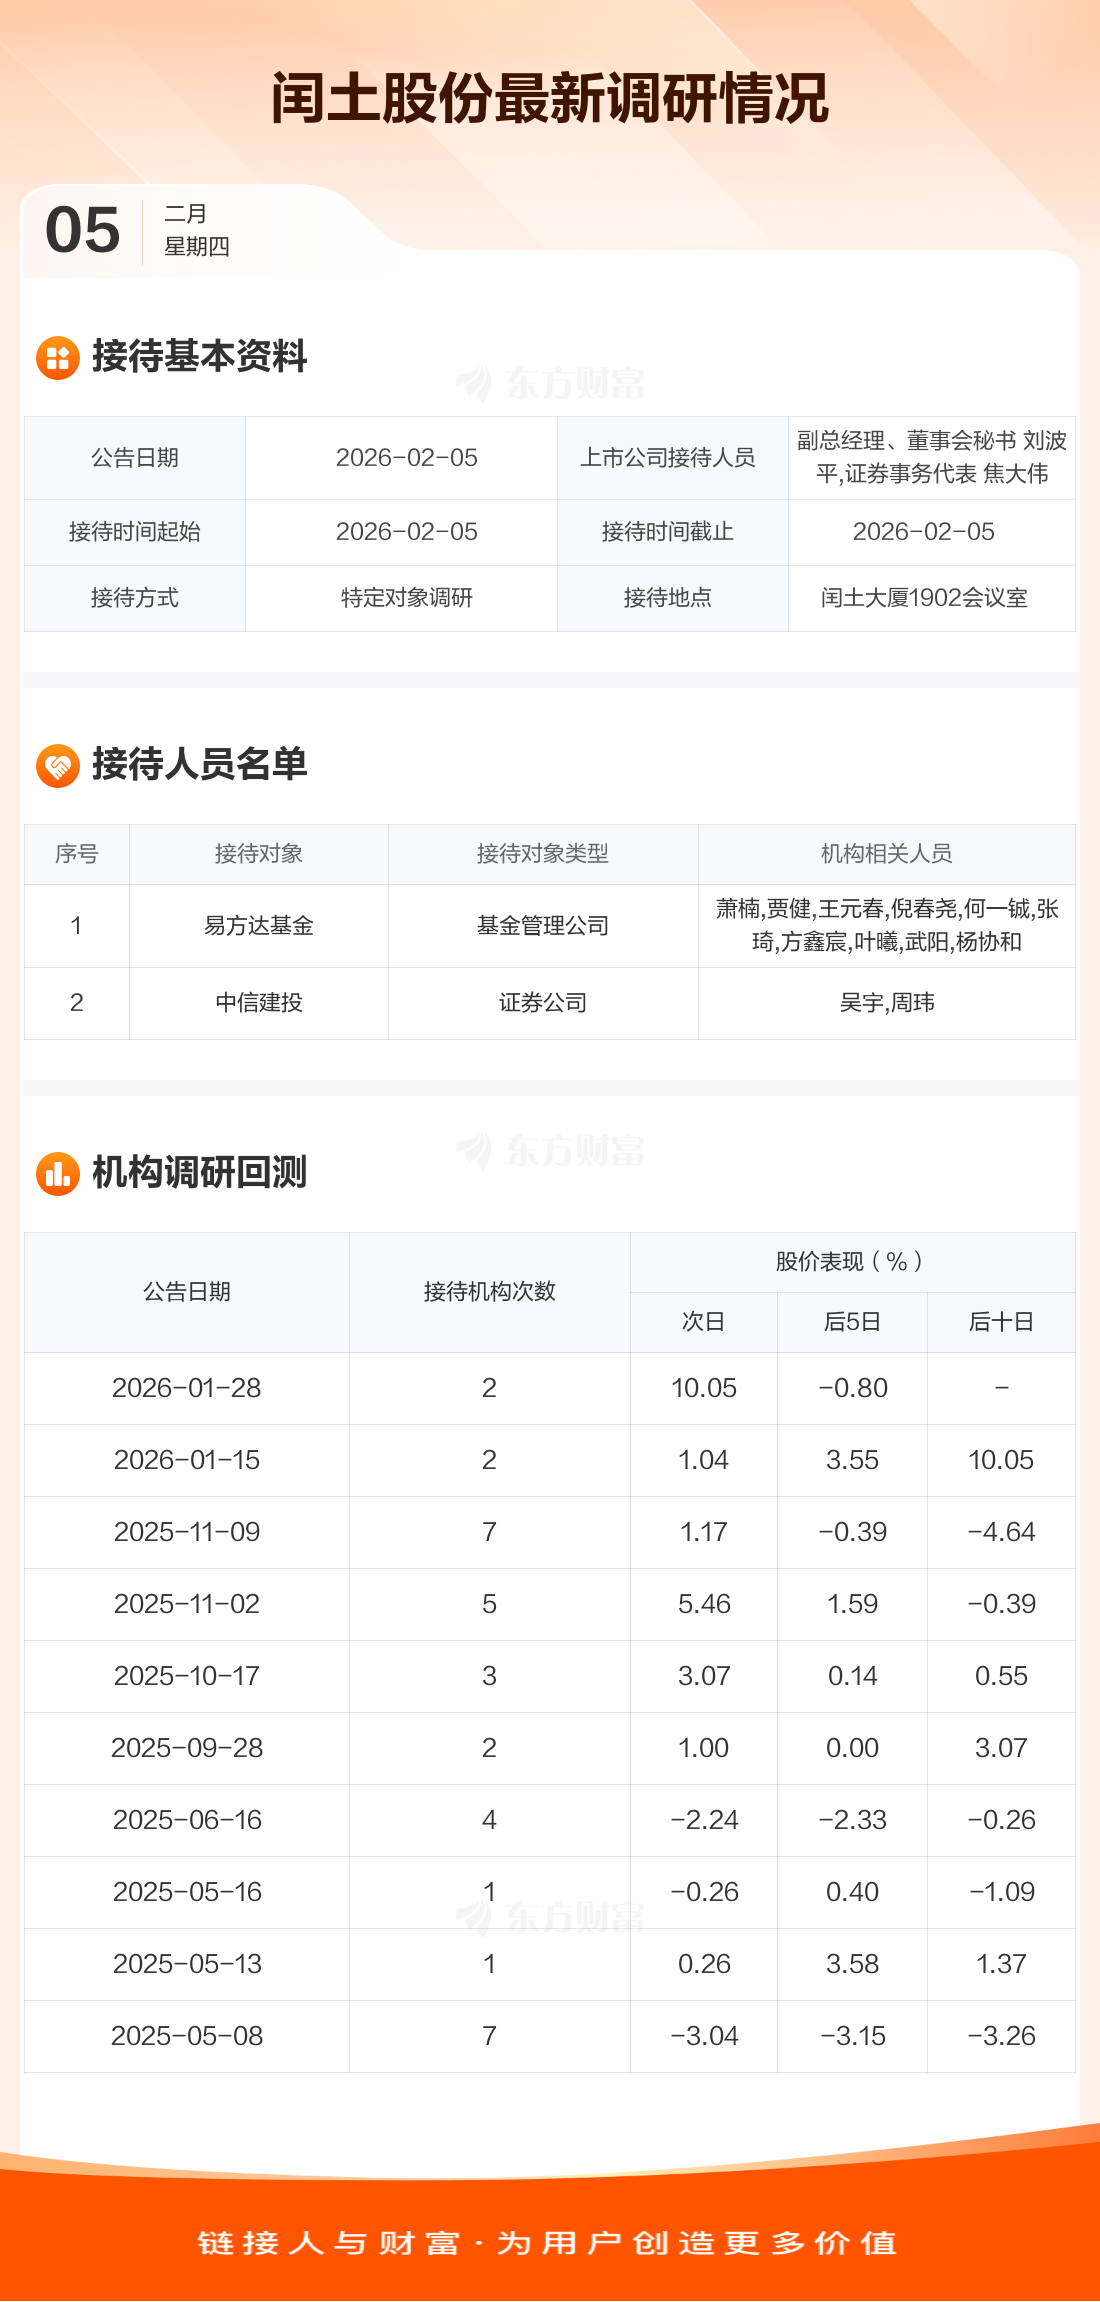Viewport: 1100px width, 2302px height.
Task: Click the 3.58 five-day value
Action: [853, 1964]
